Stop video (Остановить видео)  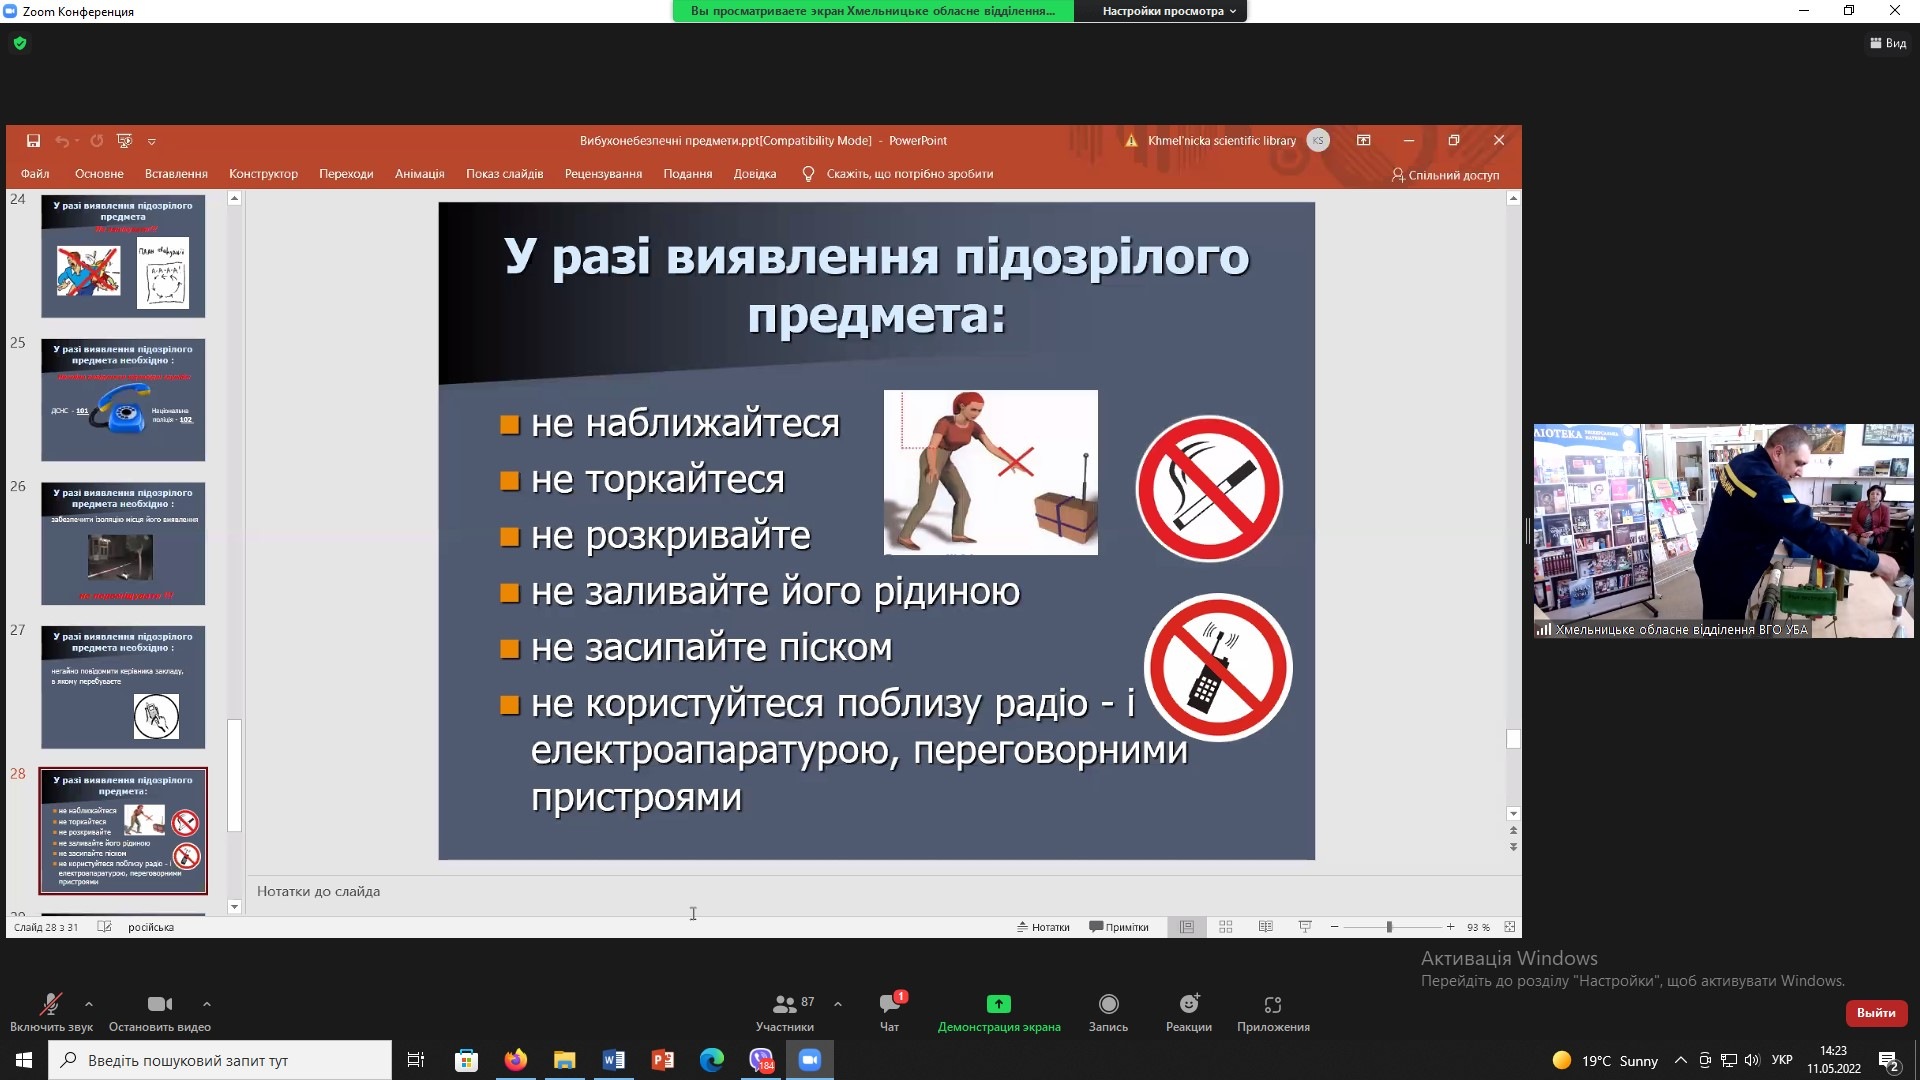(x=159, y=1005)
